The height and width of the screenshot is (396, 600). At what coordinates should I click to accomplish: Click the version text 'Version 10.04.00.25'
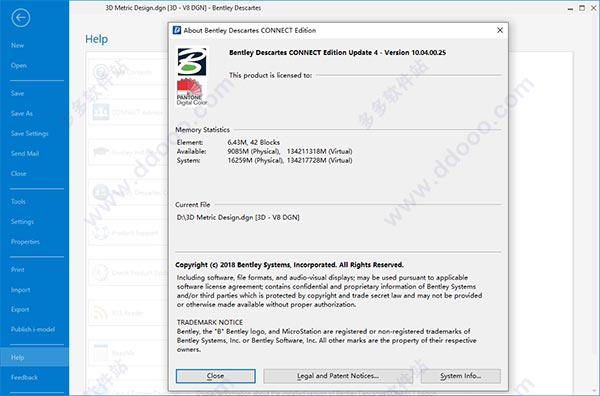415,53
